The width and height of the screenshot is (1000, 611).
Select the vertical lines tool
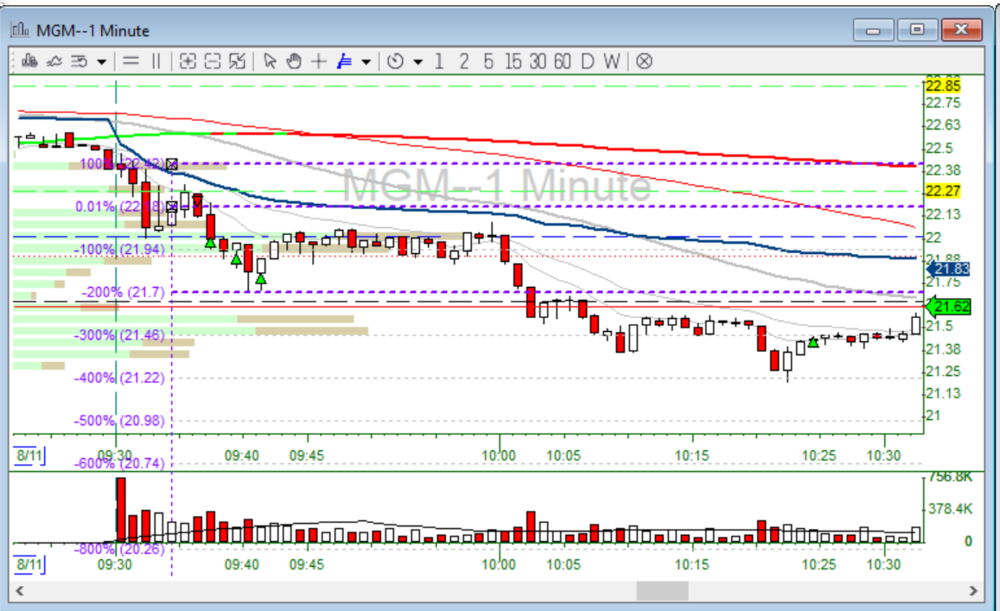pyautogui.click(x=155, y=61)
